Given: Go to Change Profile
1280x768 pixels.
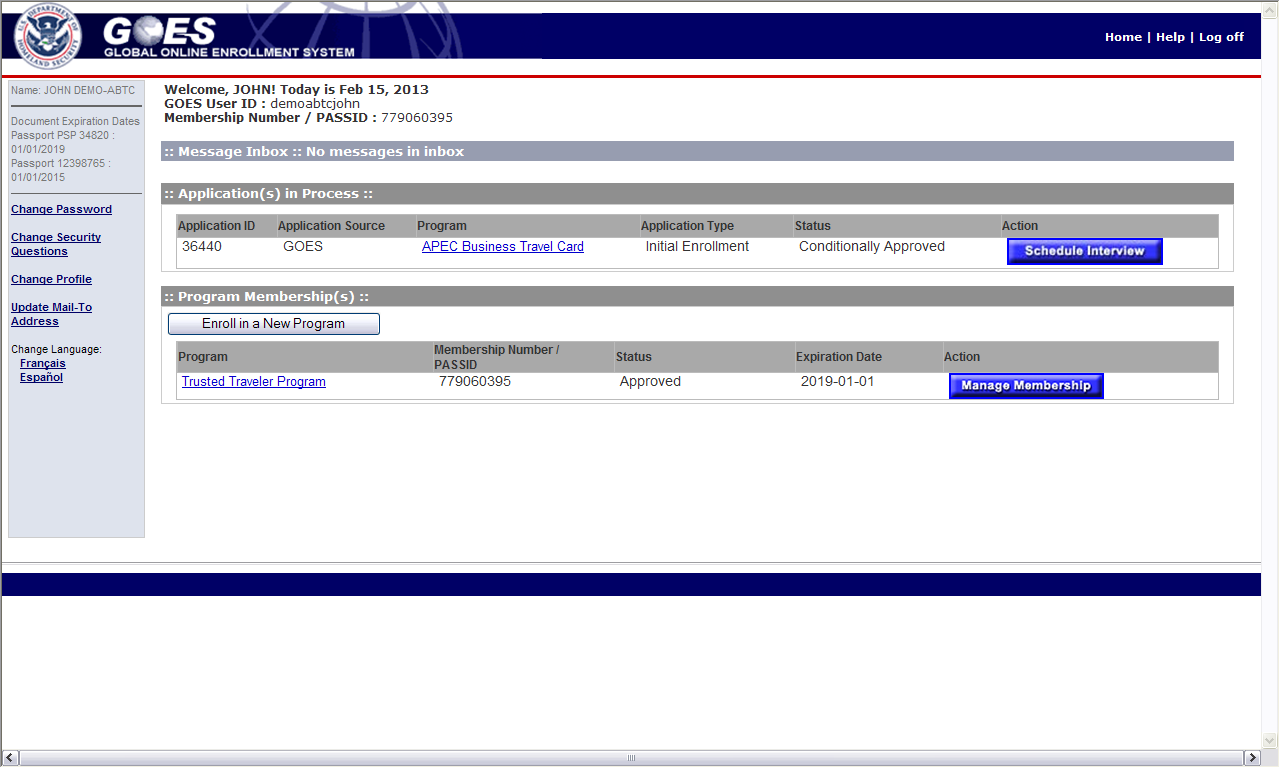Looking at the screenshot, I should tap(51, 280).
